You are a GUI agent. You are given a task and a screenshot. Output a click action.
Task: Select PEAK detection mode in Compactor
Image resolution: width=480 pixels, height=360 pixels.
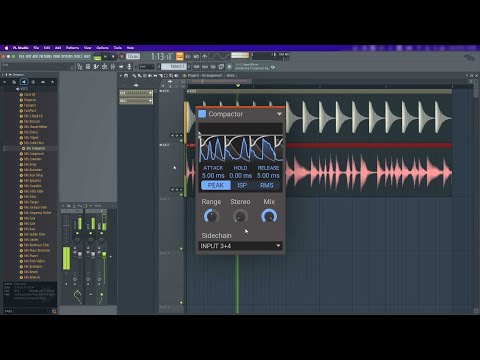coord(216,185)
